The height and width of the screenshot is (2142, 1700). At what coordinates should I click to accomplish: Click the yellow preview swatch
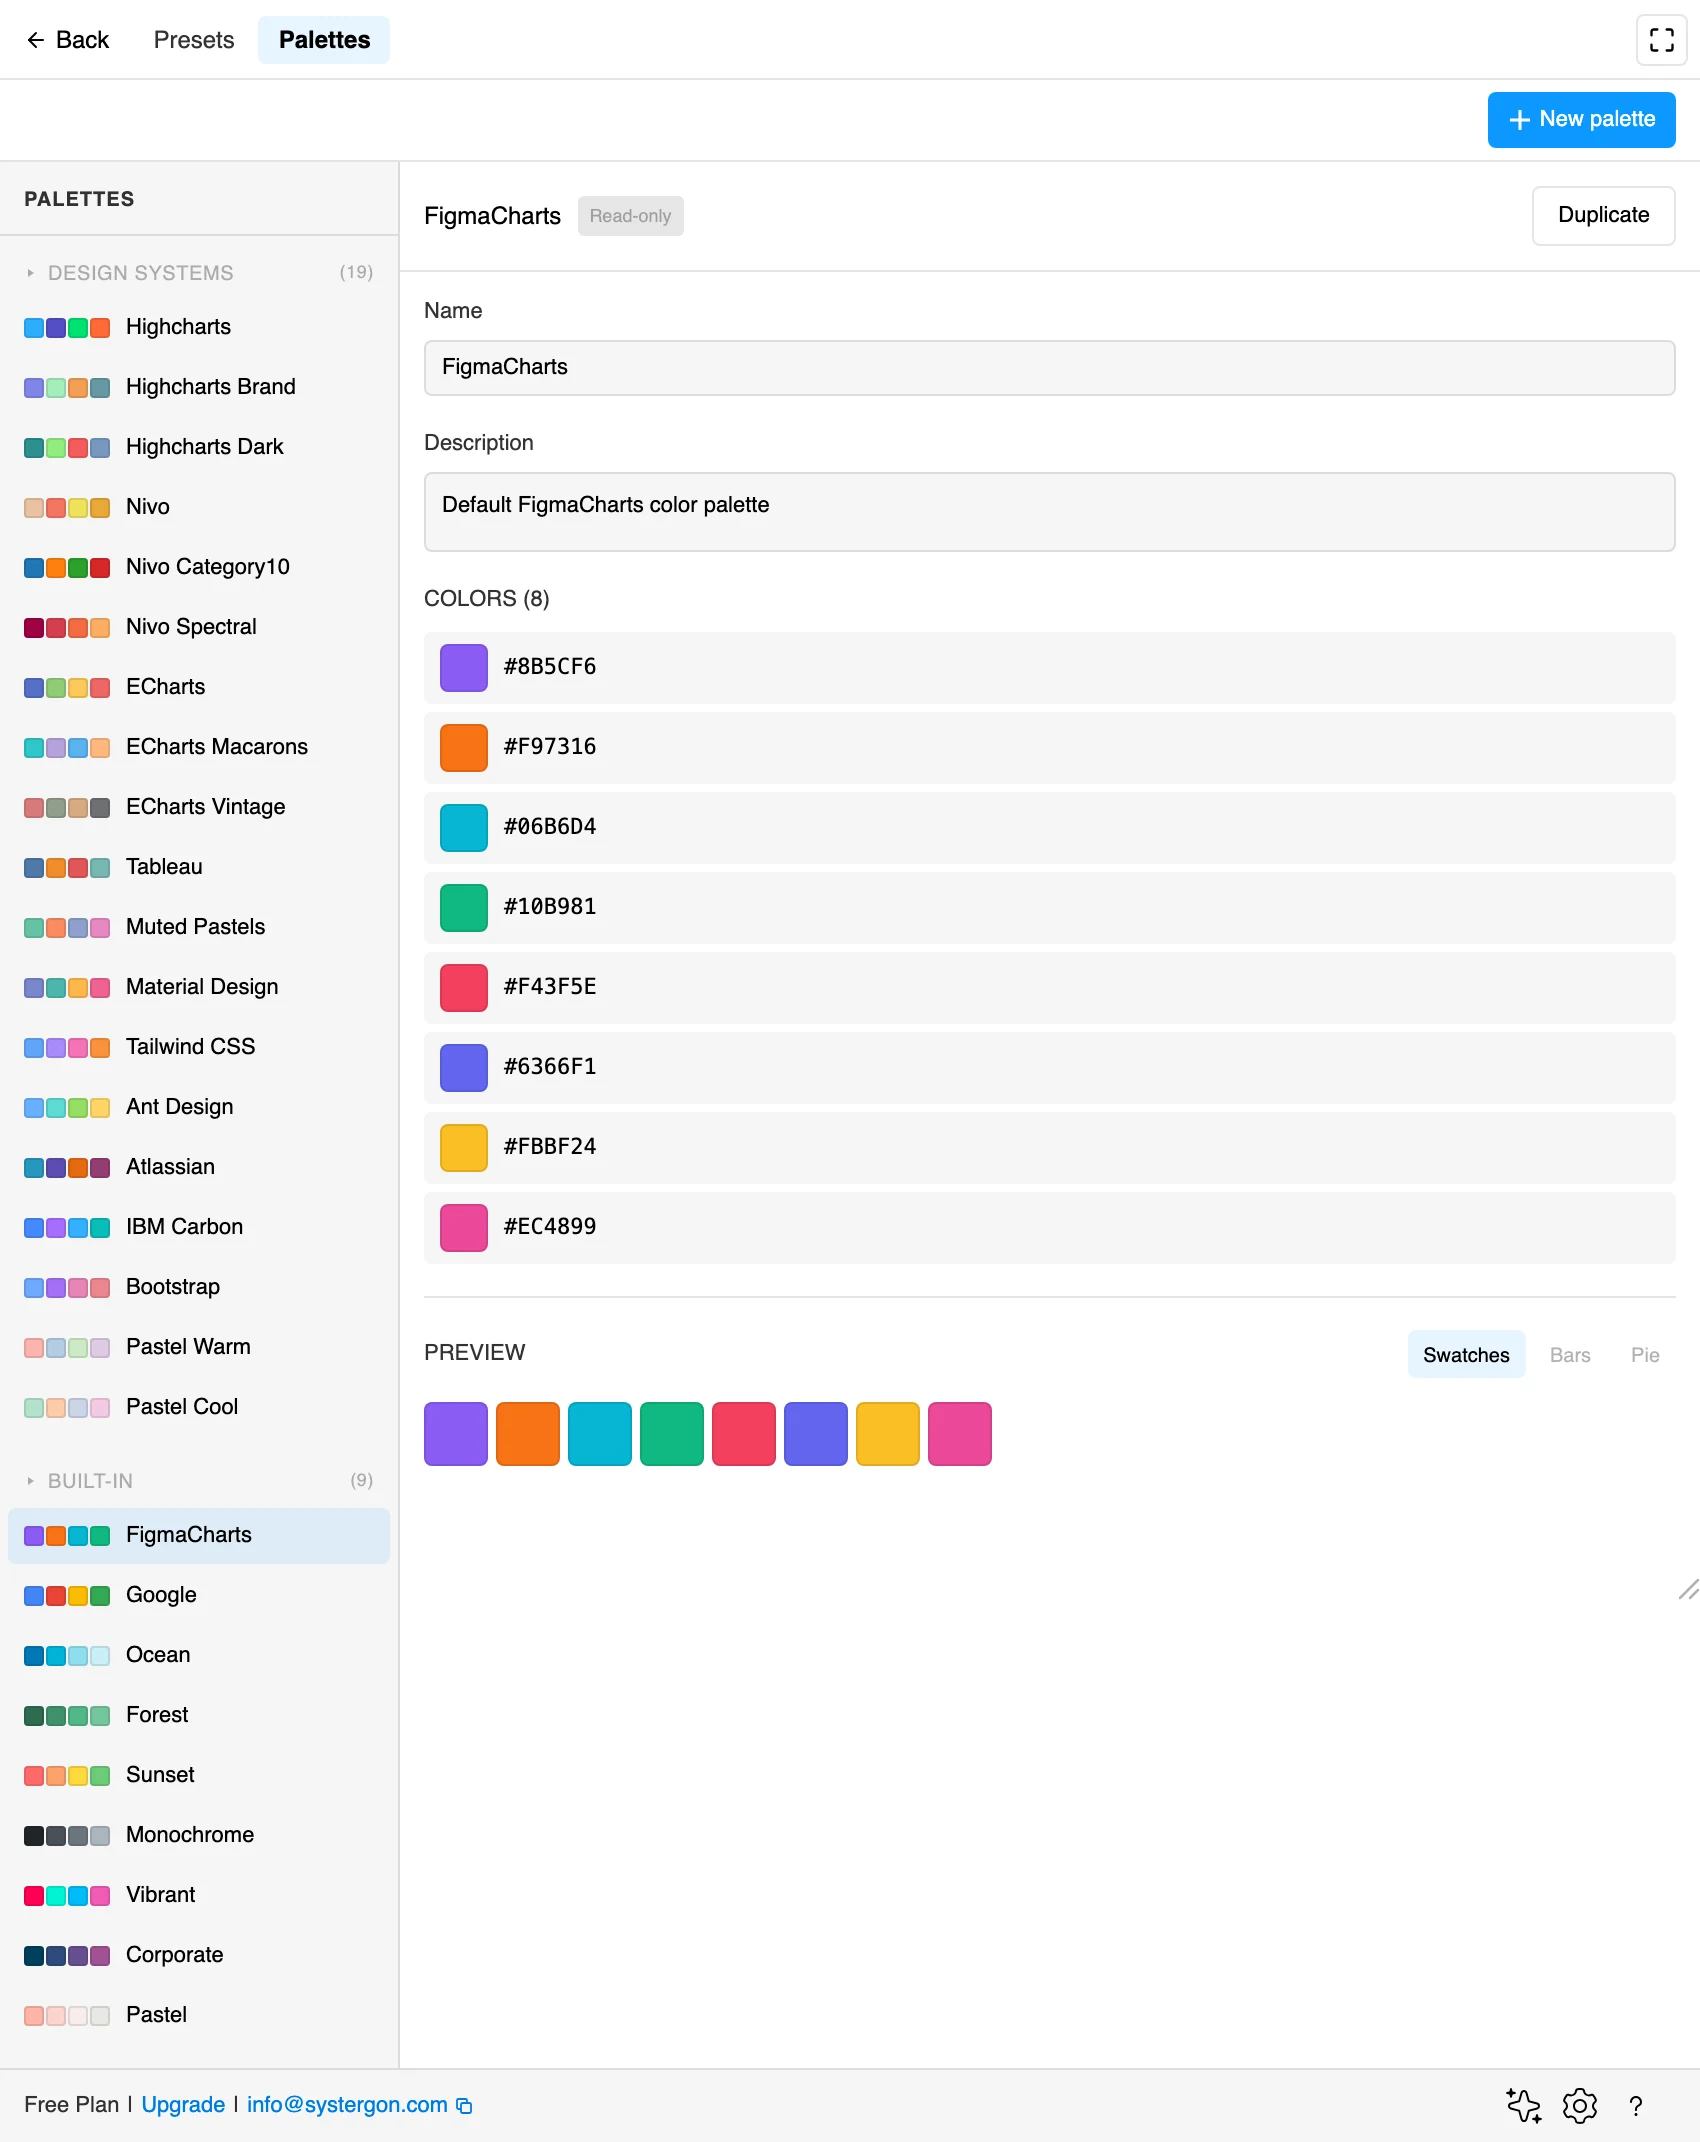pos(888,1434)
